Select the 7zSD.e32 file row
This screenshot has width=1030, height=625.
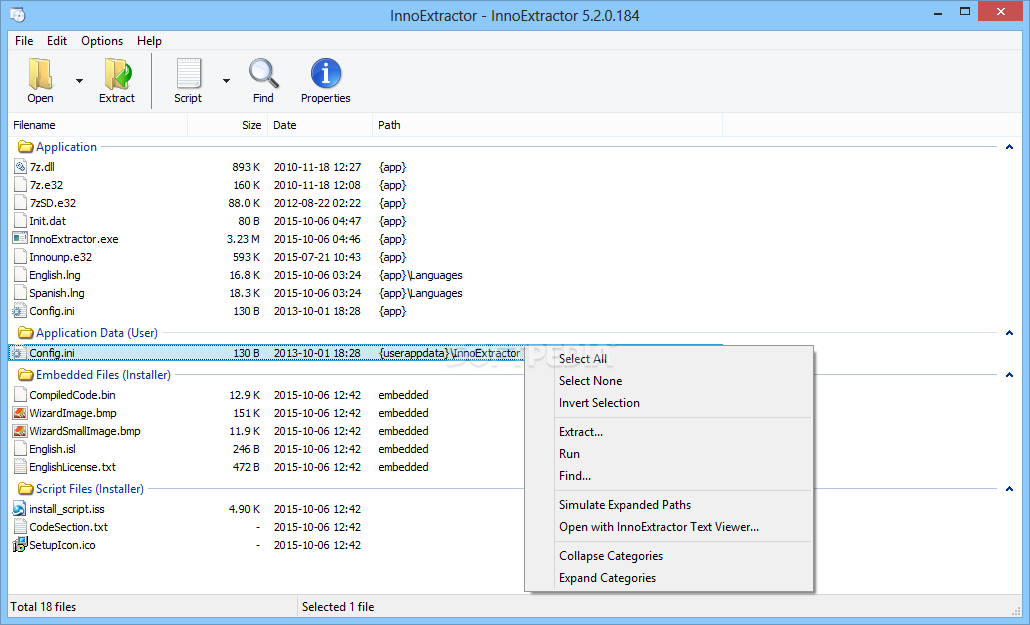(365, 203)
